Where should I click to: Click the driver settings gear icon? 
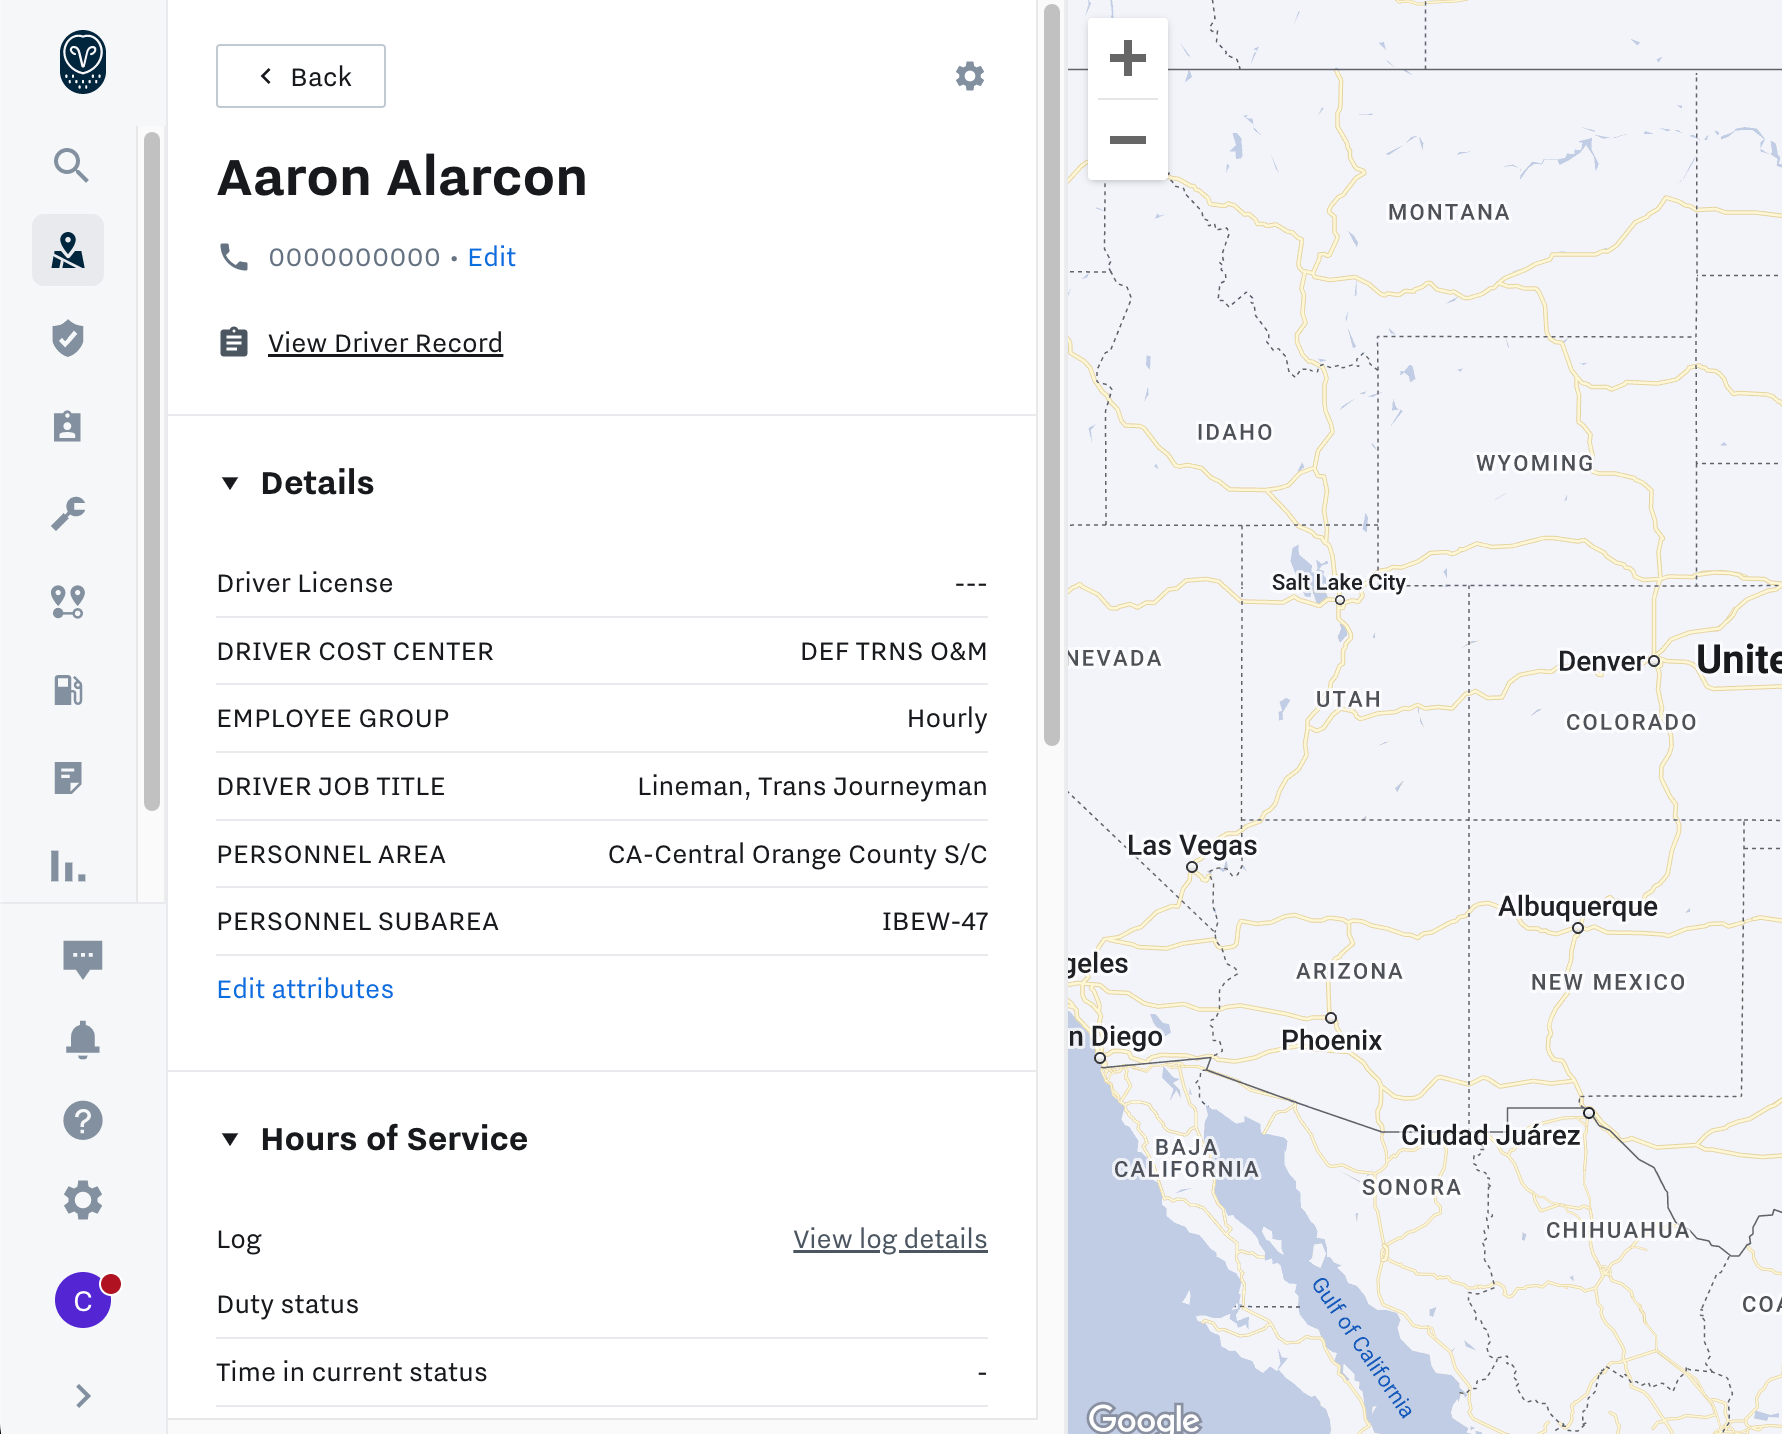tap(969, 77)
